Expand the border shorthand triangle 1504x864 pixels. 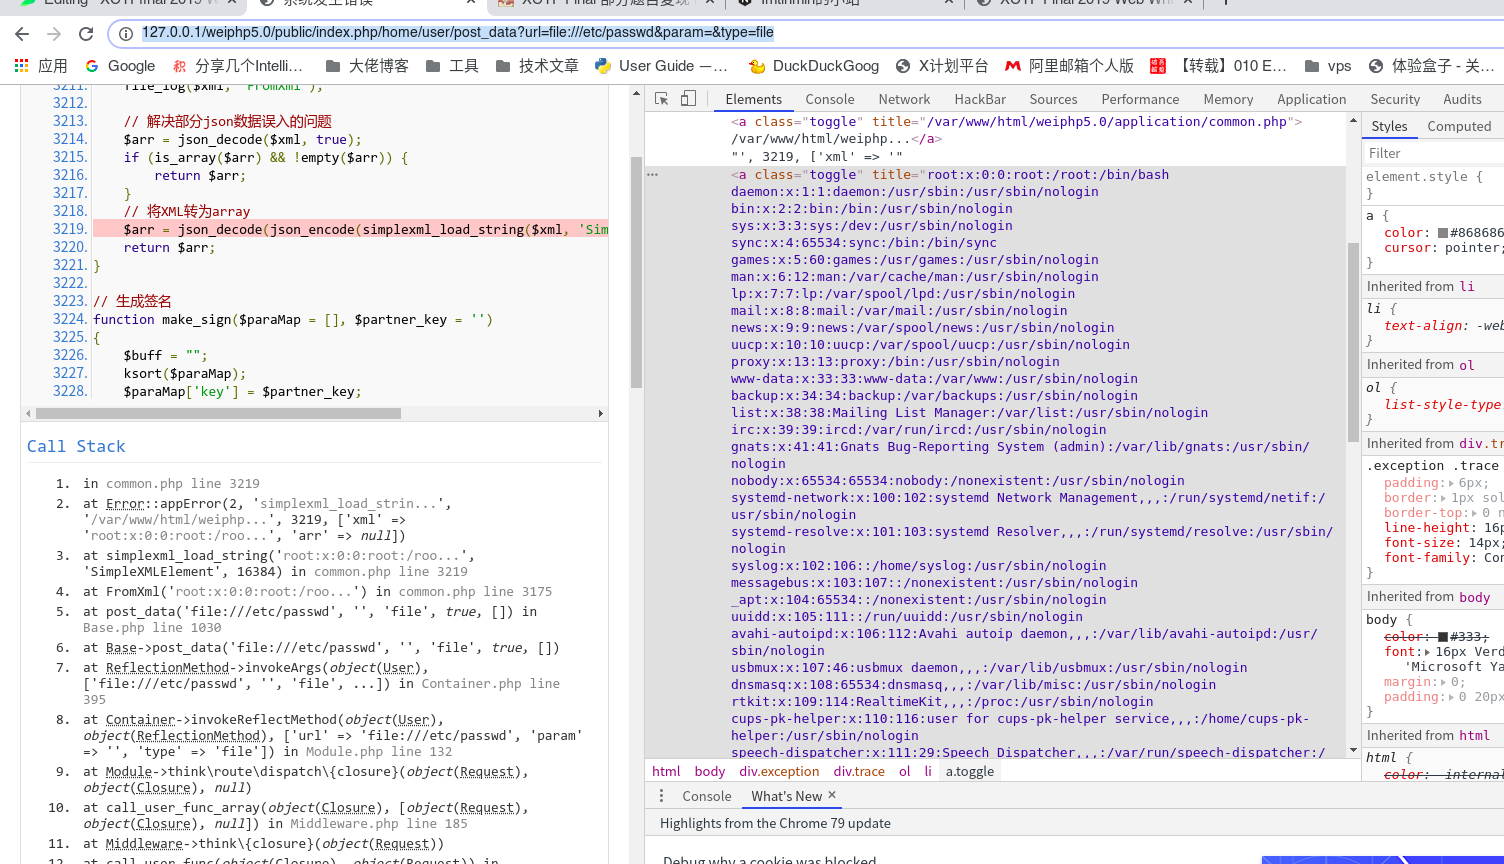coord(1442,498)
